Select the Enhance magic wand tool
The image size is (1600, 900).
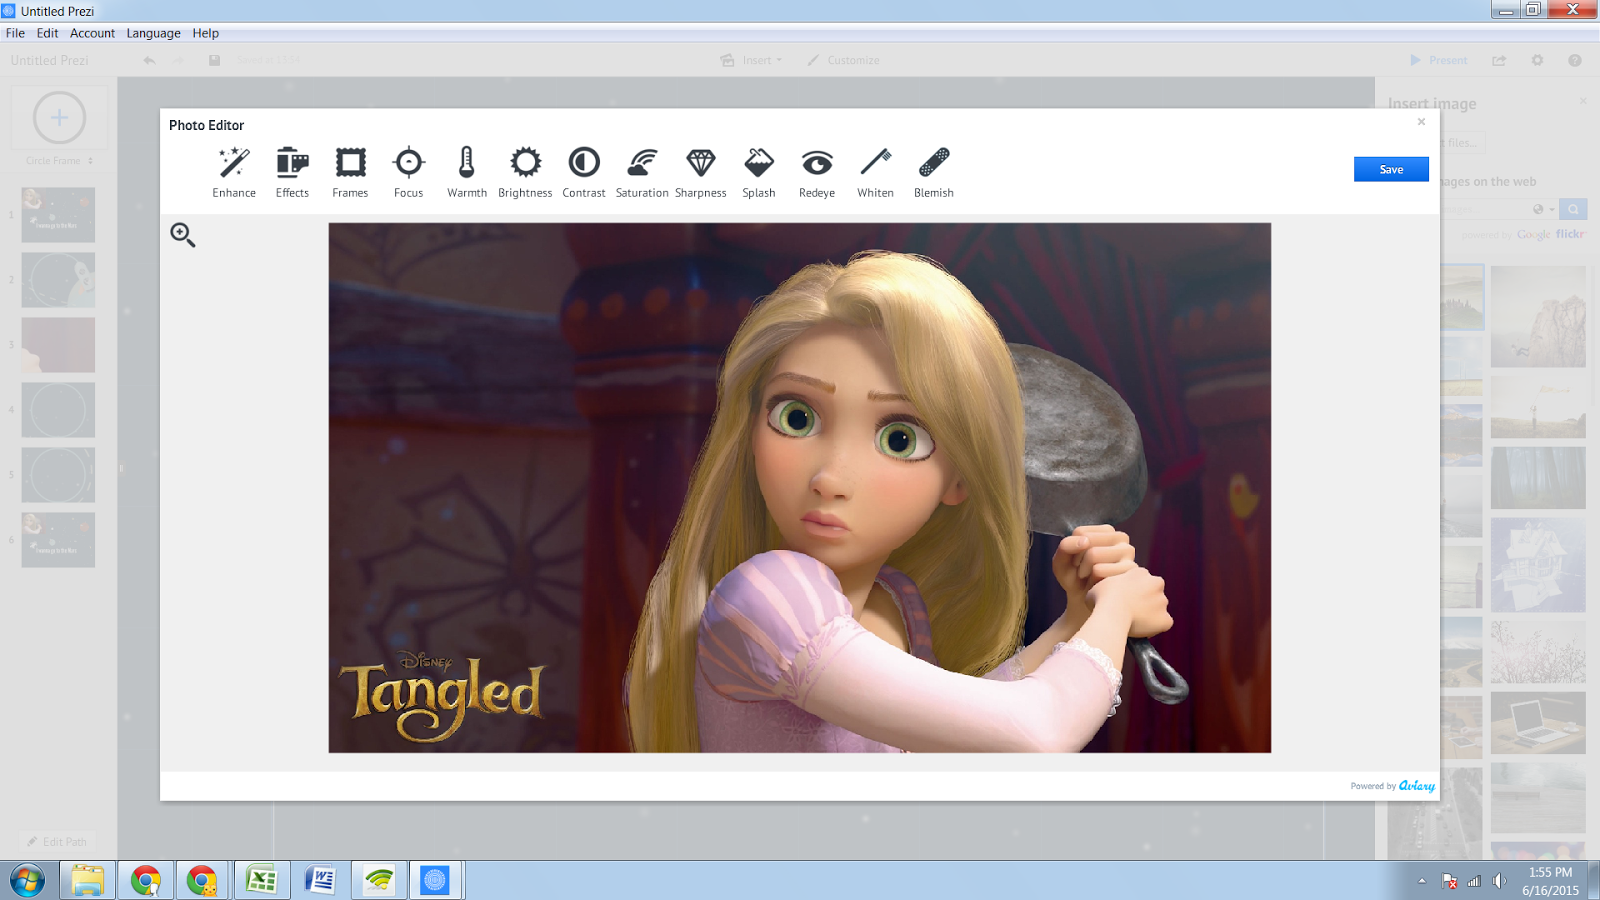pos(234,172)
